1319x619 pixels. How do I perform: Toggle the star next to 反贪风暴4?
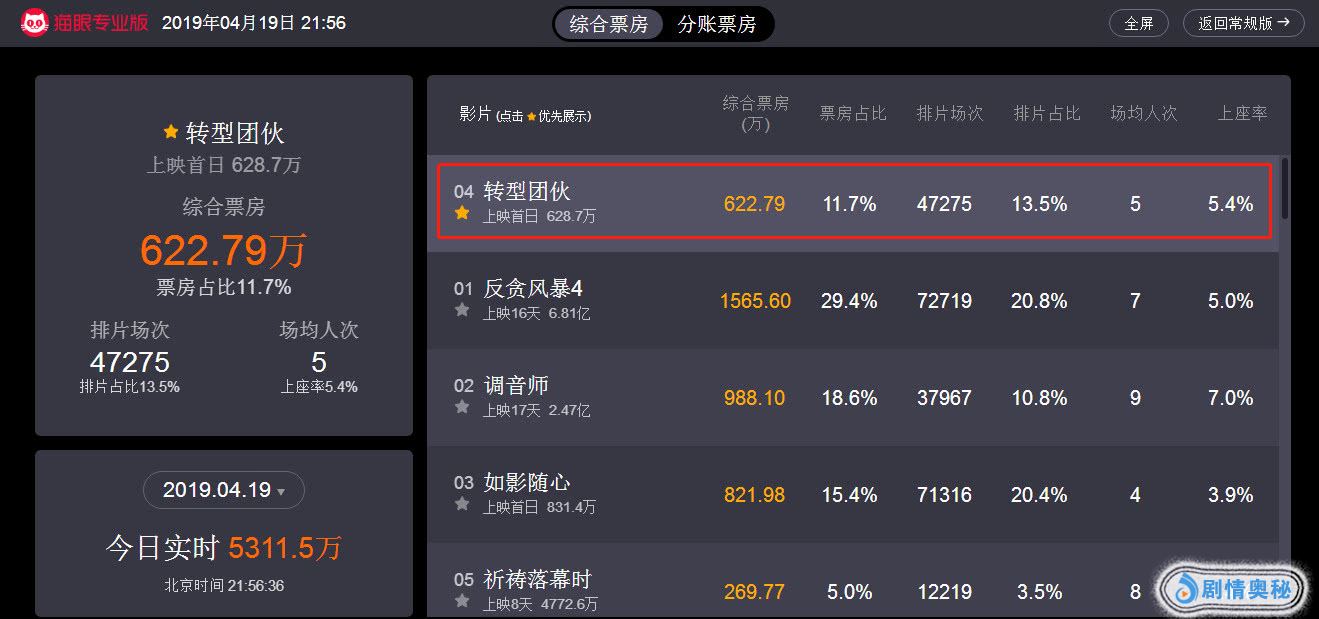pos(462,310)
